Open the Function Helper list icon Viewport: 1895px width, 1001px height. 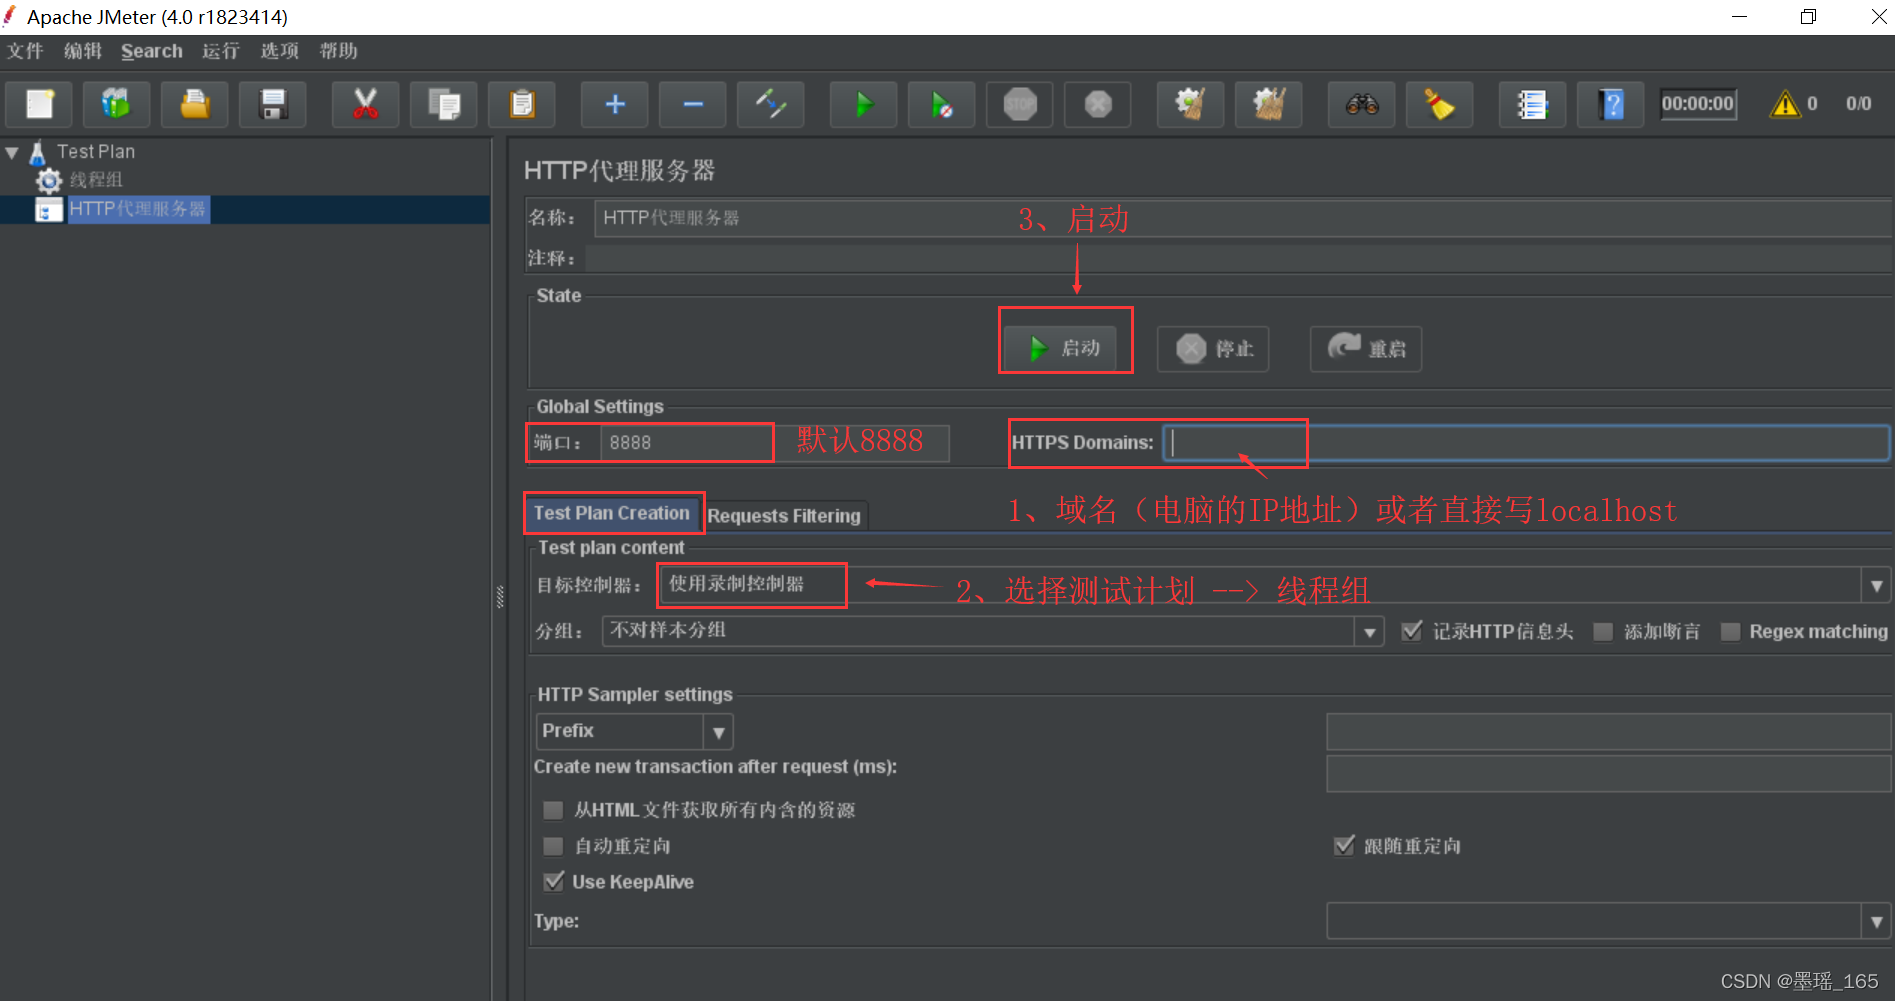pyautogui.click(x=1532, y=104)
